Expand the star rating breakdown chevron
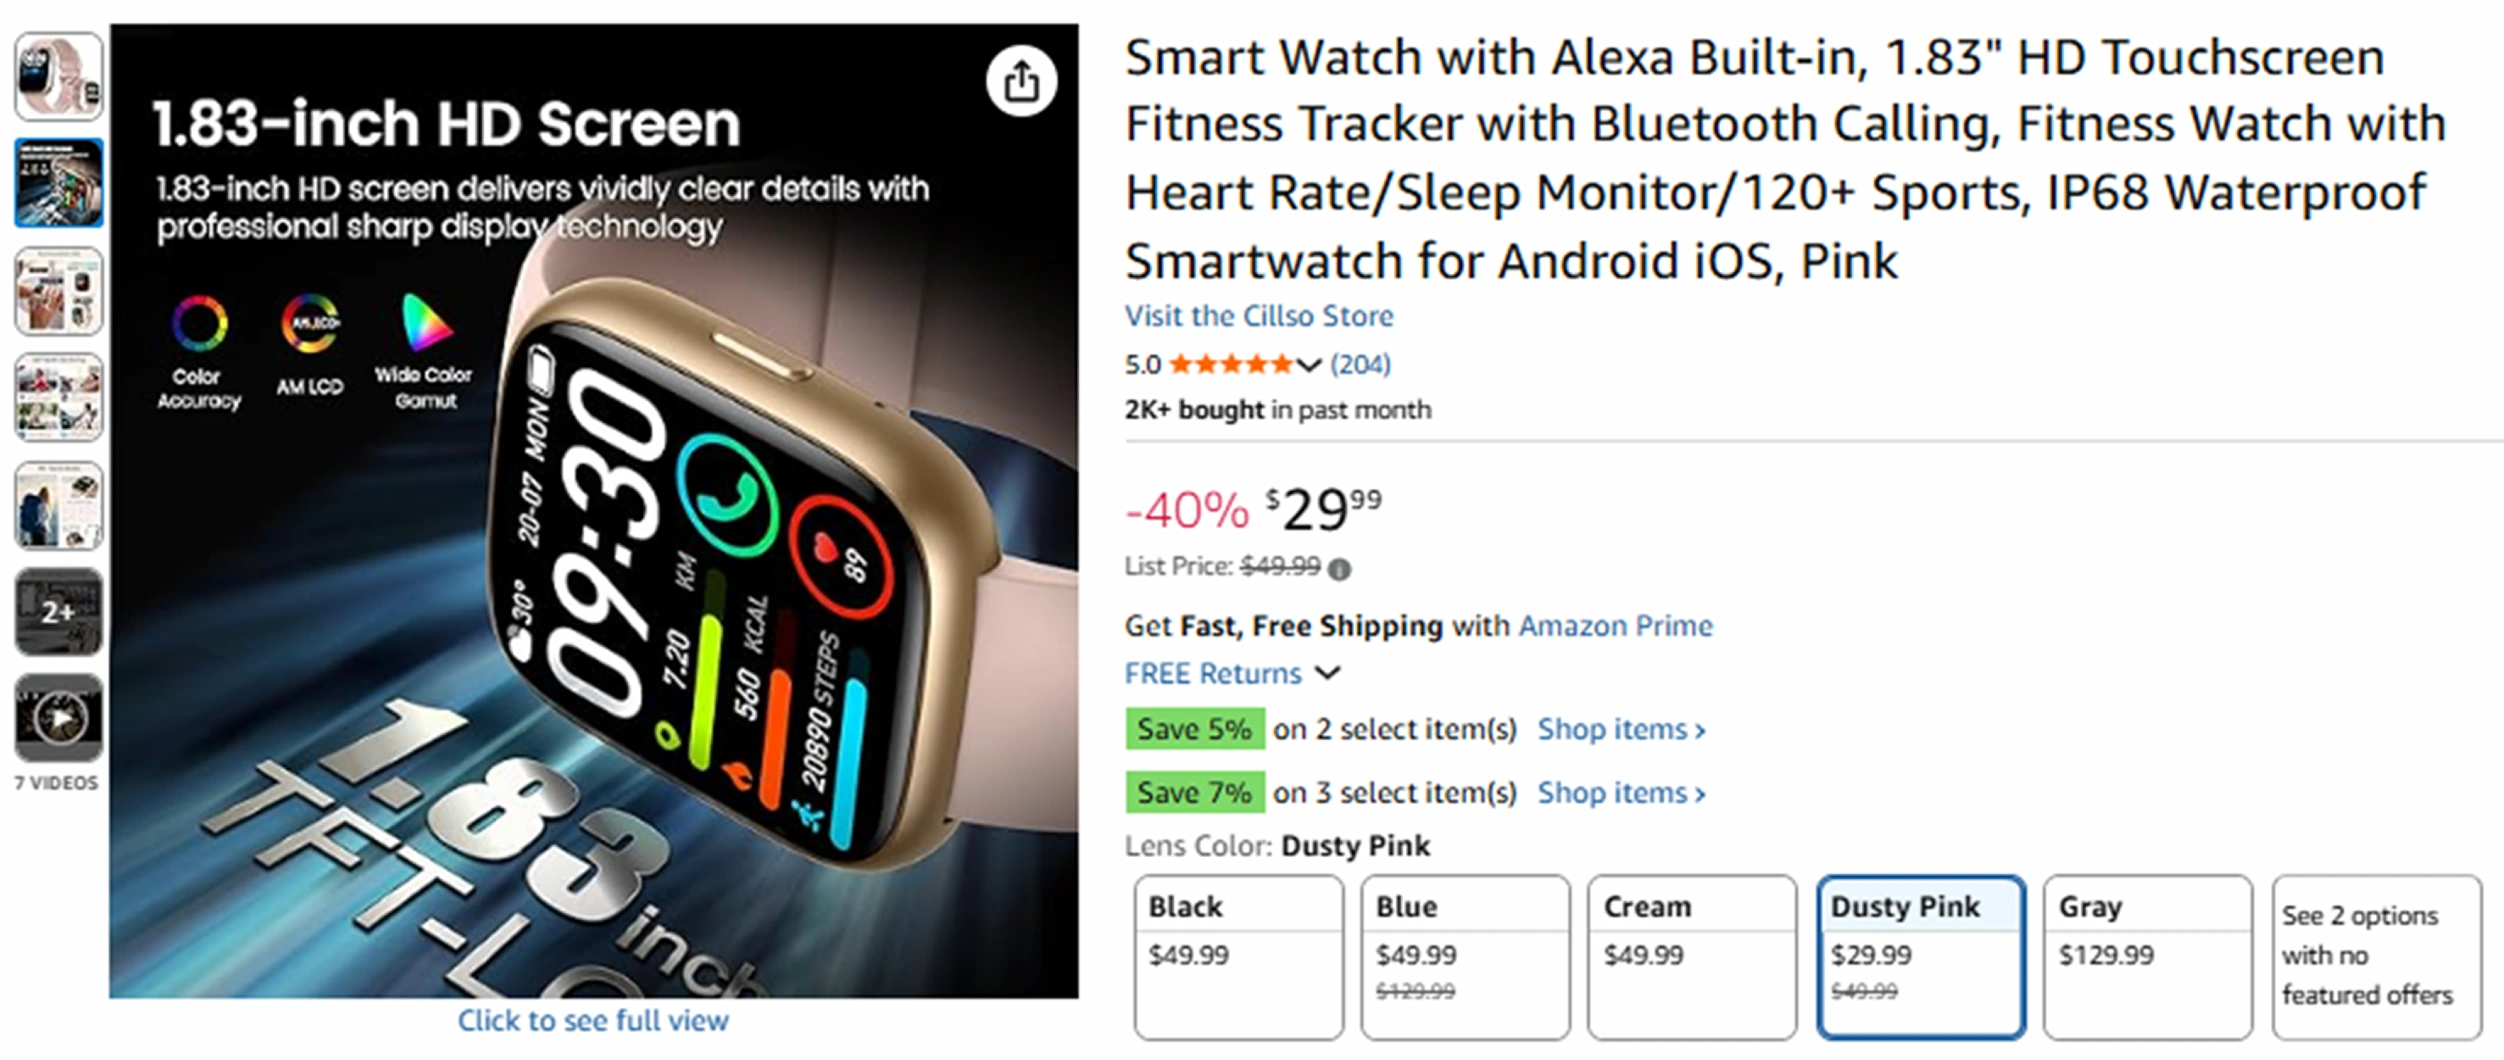 tap(1309, 365)
